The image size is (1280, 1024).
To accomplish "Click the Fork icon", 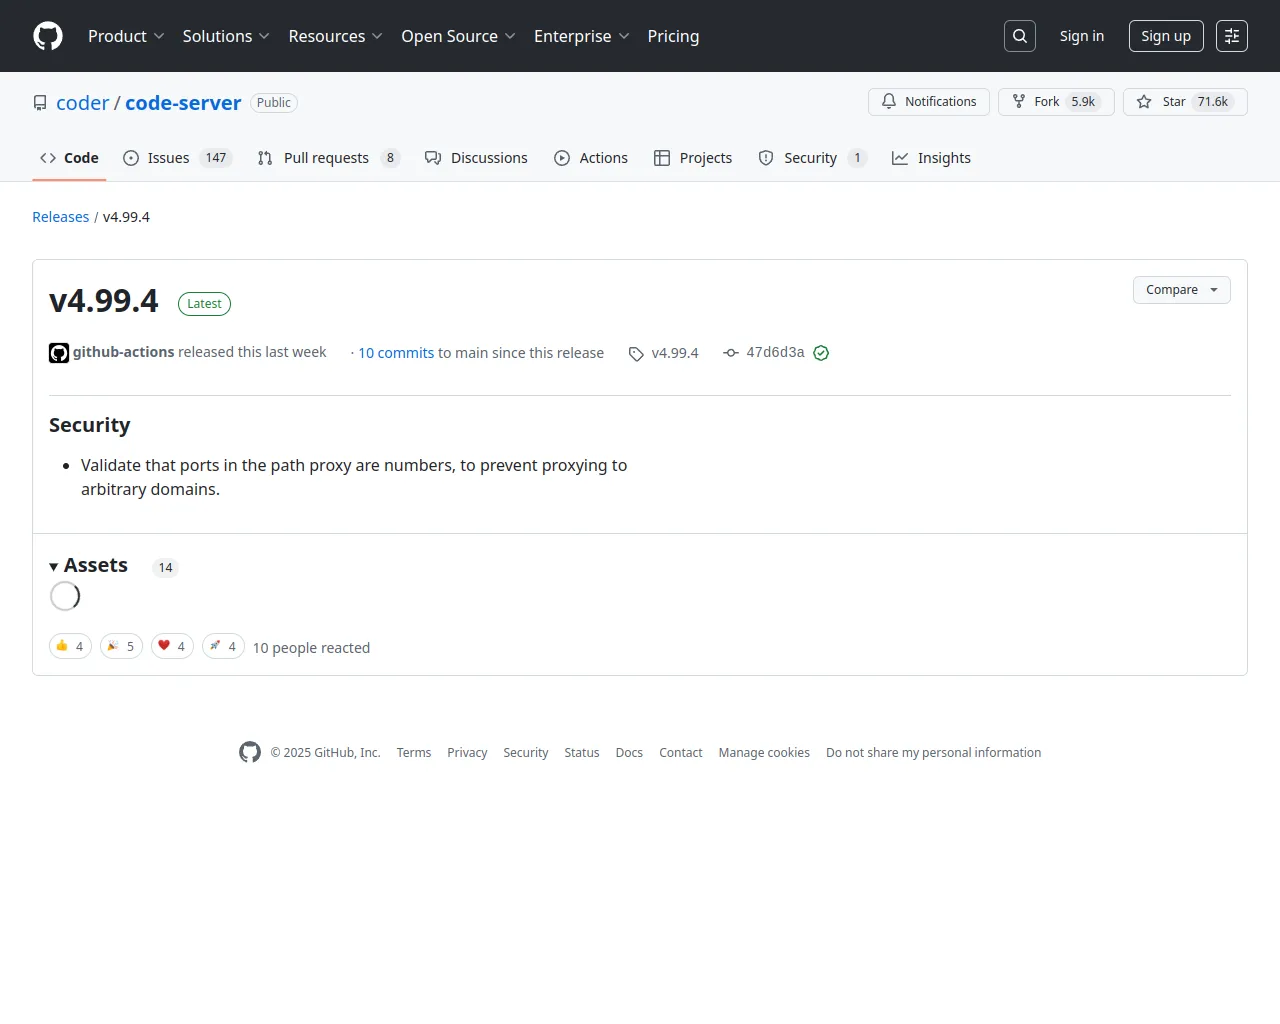I will 1019,102.
